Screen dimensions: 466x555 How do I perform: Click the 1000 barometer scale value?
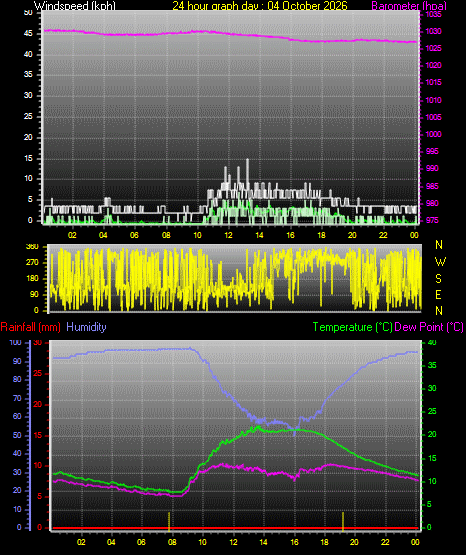coord(433,134)
